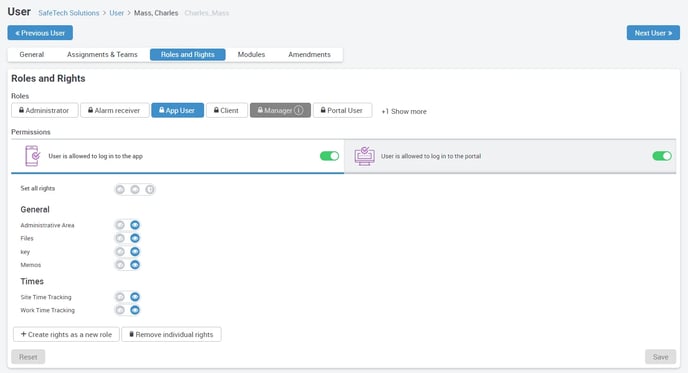Click Create rights as a new role
The width and height of the screenshot is (688, 373).
coord(66,334)
